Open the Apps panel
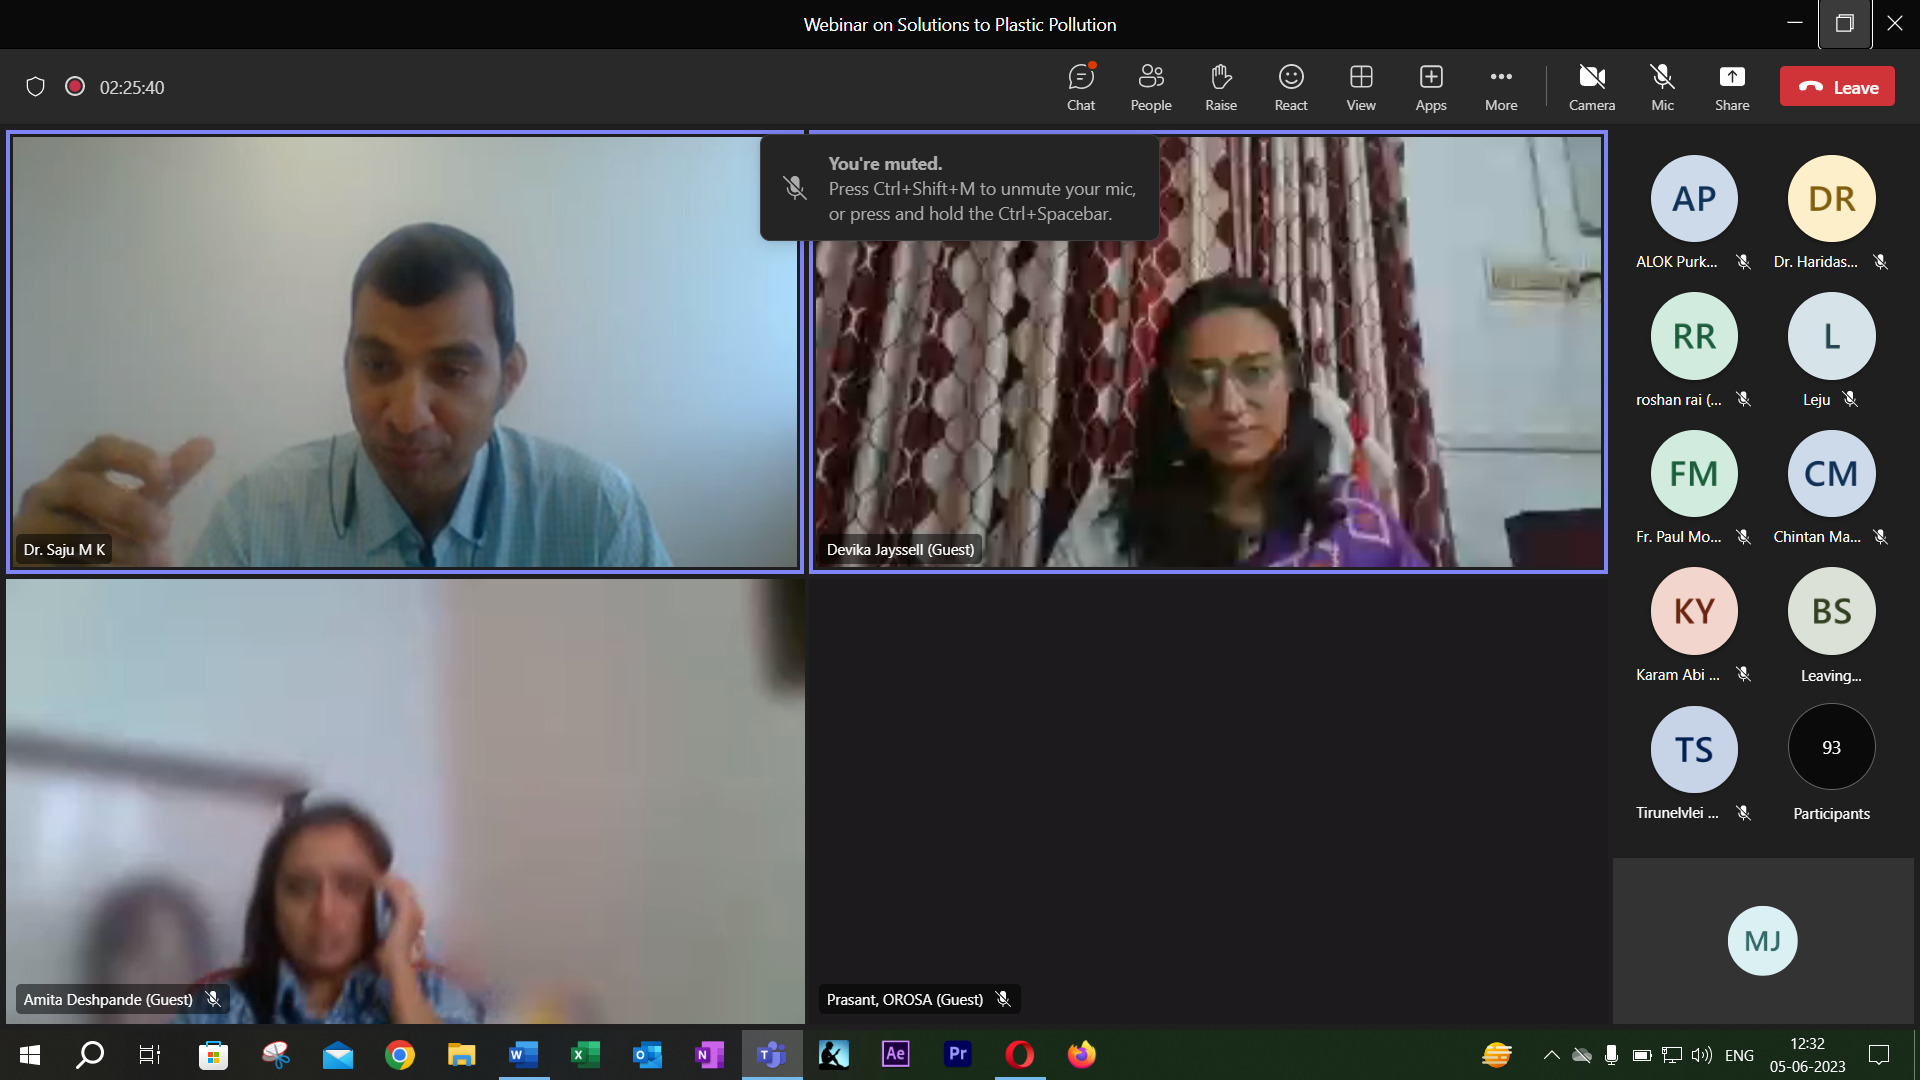 (x=1430, y=87)
